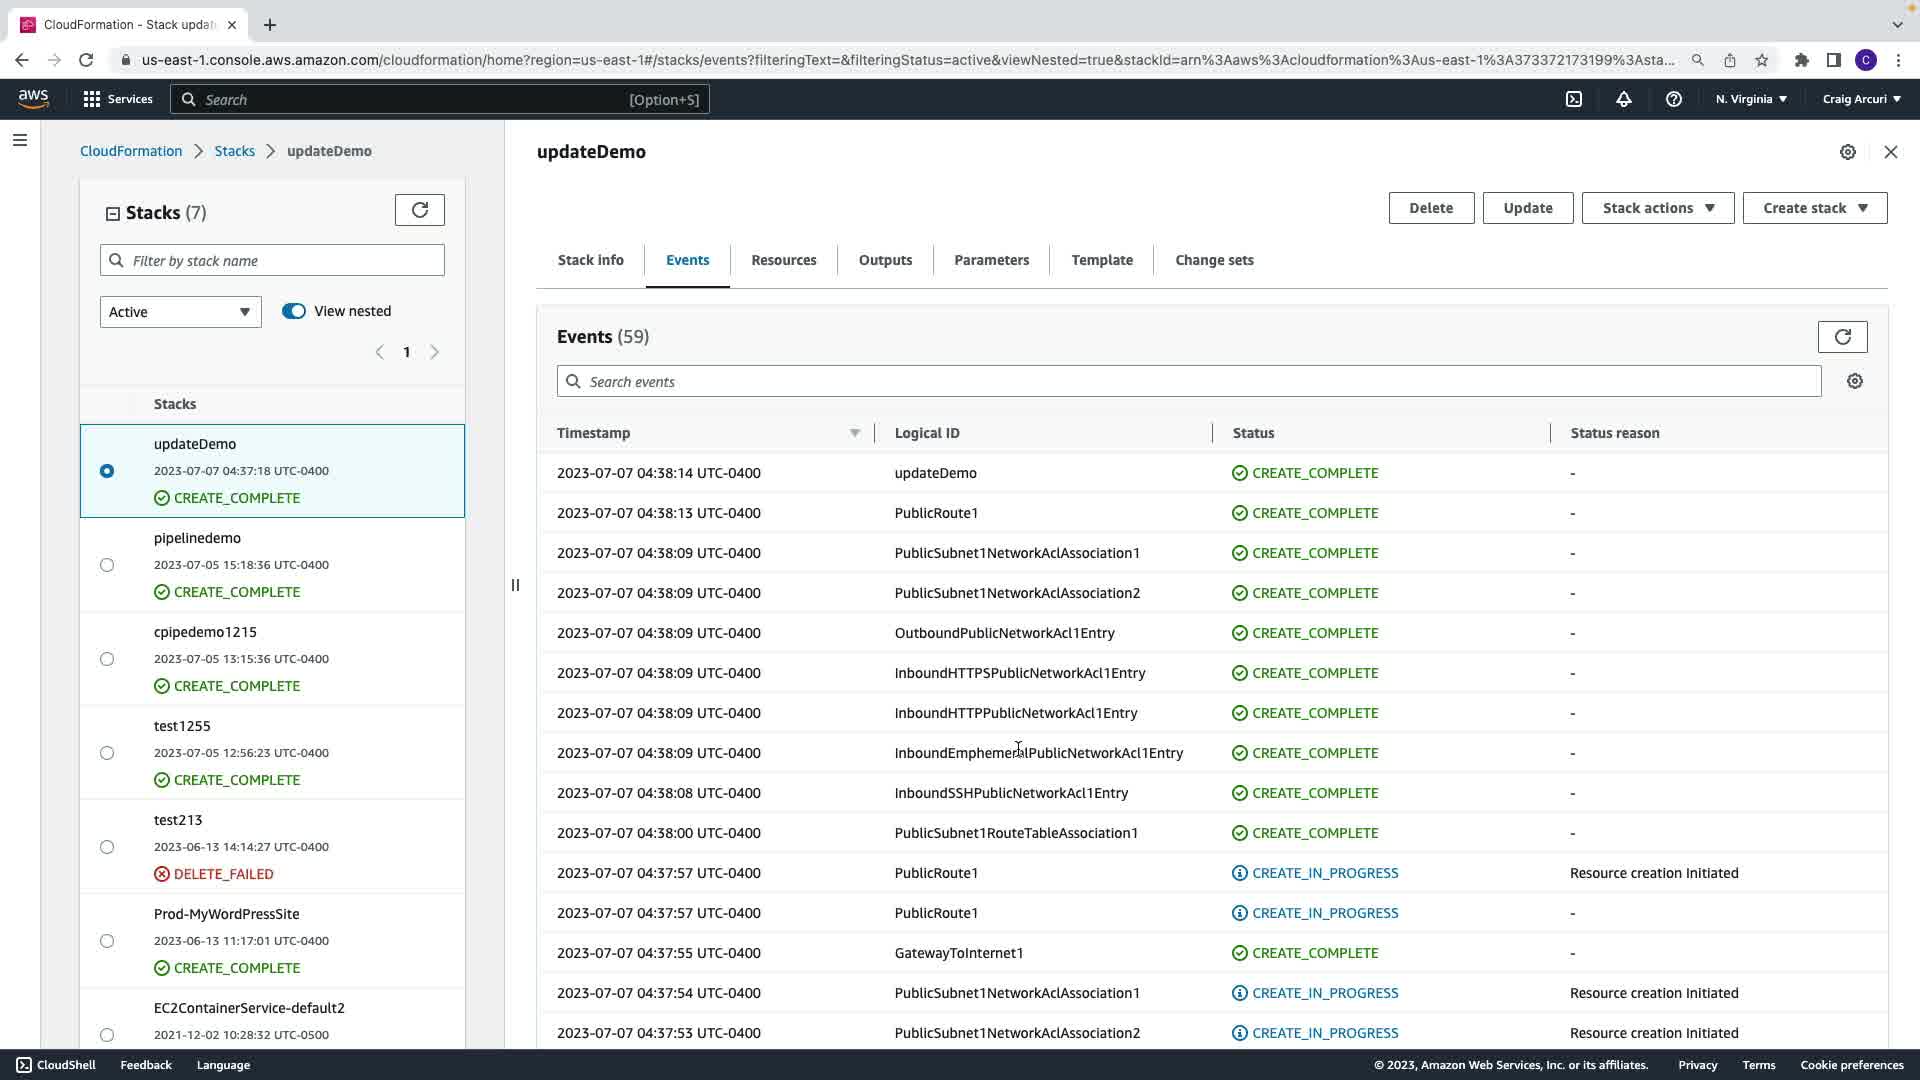Switch to the Resources tab

[x=783, y=260]
